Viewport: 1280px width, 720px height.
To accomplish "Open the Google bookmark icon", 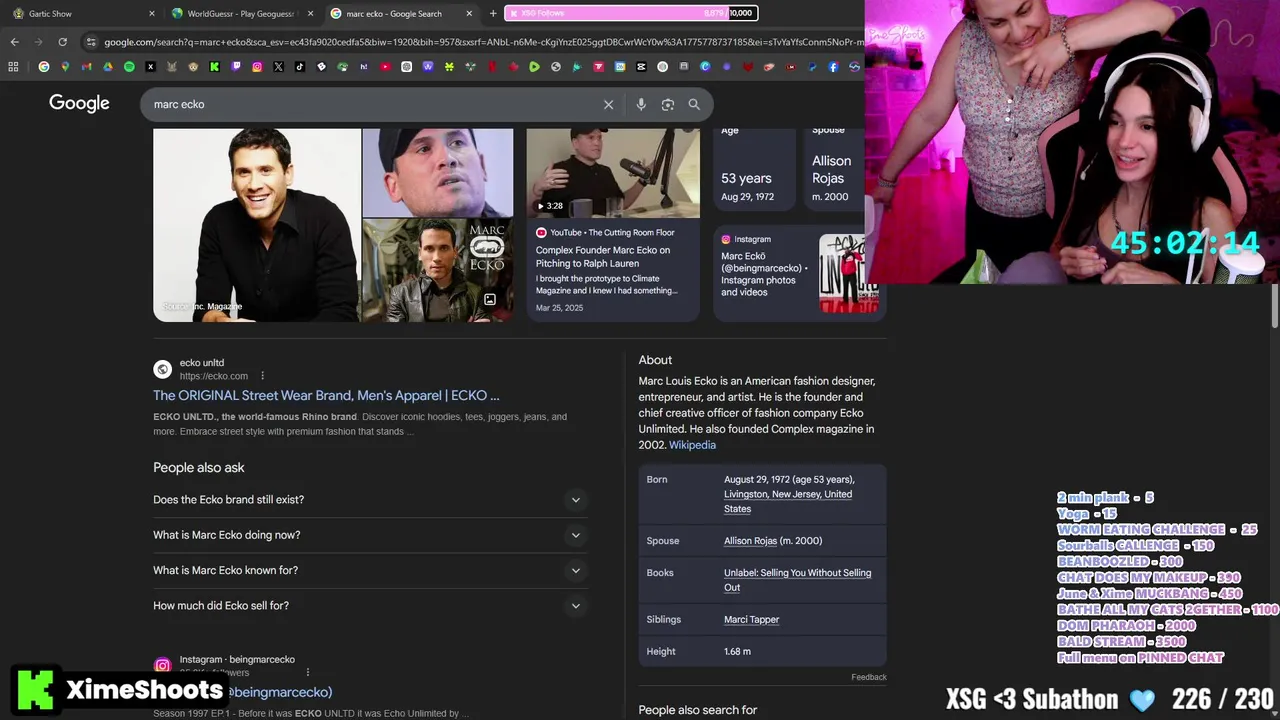I will point(43,67).
